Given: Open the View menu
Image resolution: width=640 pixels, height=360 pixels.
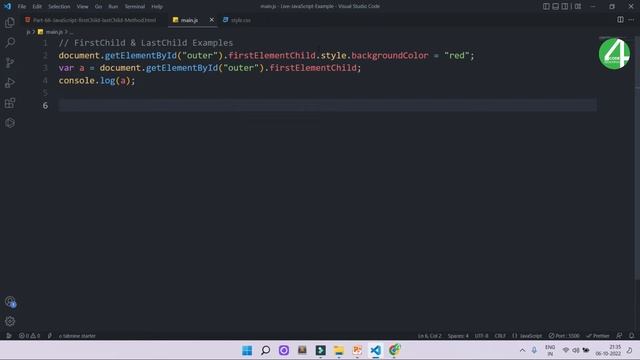Looking at the screenshot, I should click(82, 7).
